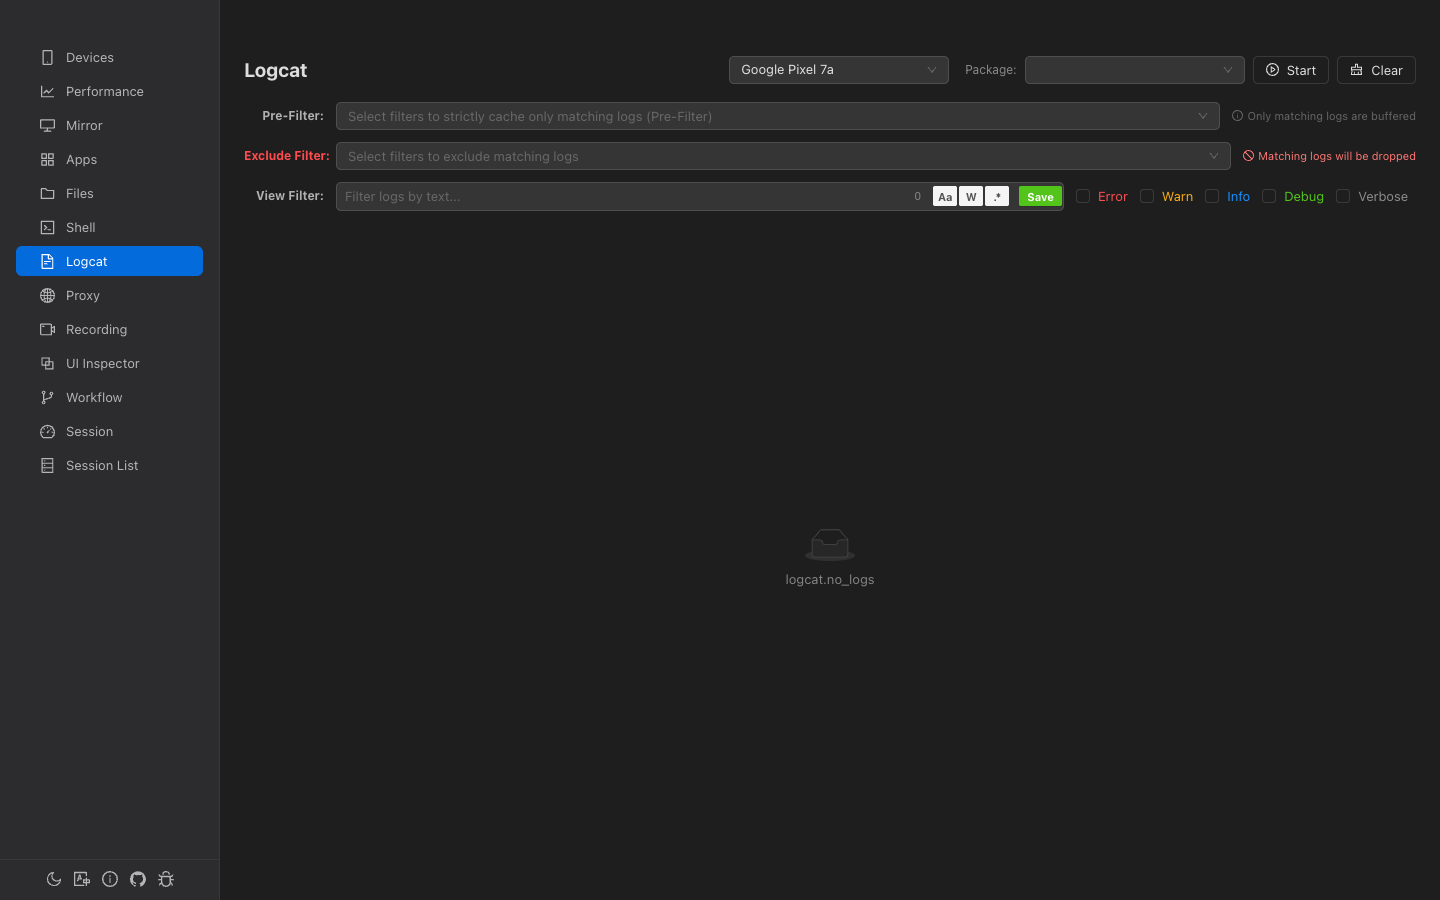Start capturing logcat output
Image resolution: width=1440 pixels, height=900 pixels.
1290,70
